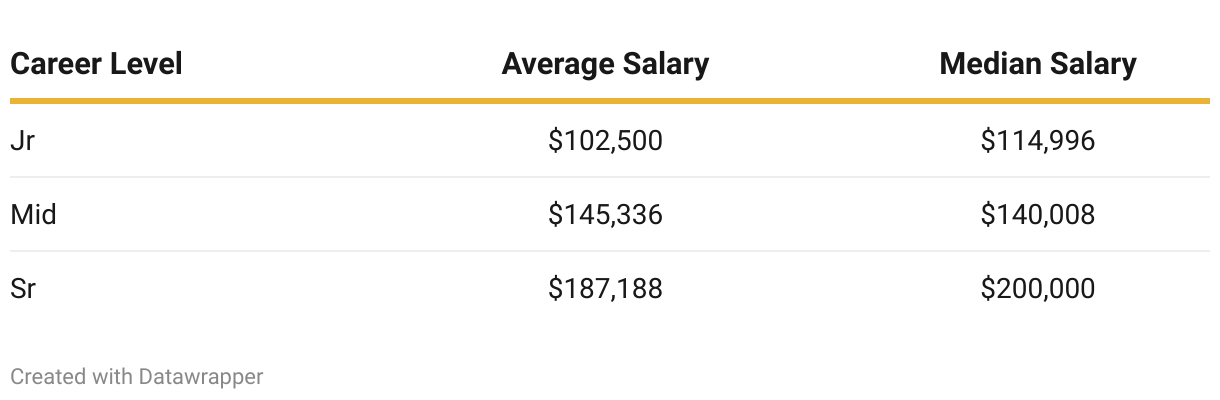The height and width of the screenshot is (400, 1220).
Task: Click the $200,000 median salary value
Action: (x=1038, y=288)
